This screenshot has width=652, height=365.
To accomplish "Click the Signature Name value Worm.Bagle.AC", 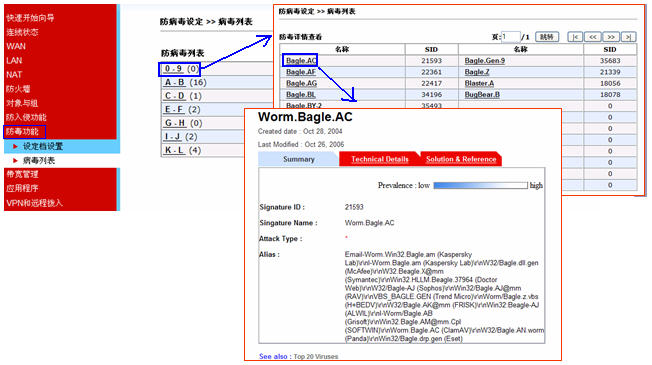I will [369, 223].
